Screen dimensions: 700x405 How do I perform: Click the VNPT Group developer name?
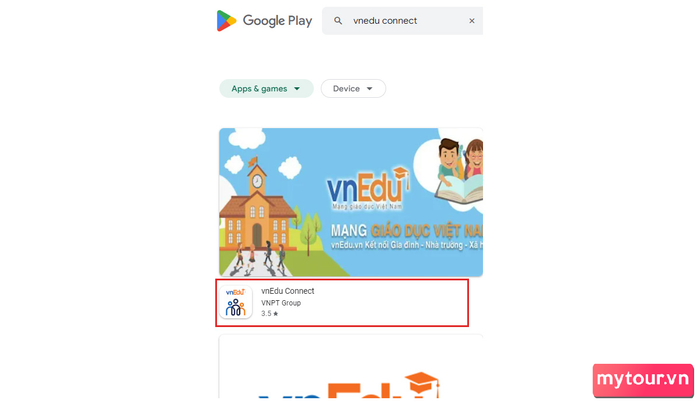281,303
